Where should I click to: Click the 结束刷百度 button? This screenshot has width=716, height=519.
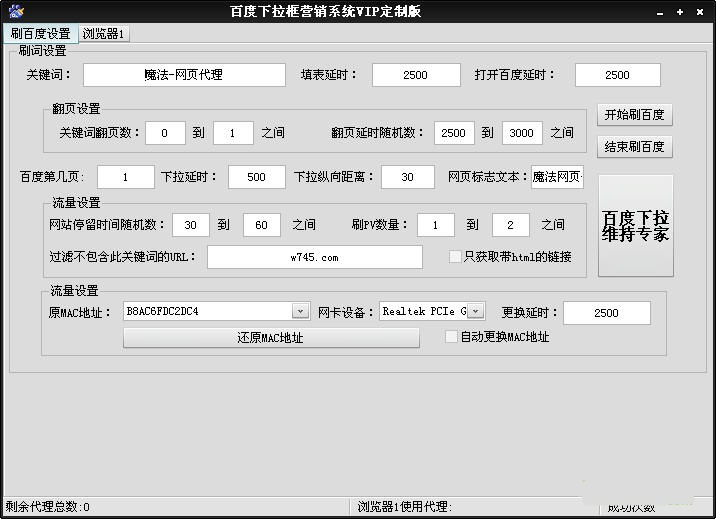pos(635,147)
